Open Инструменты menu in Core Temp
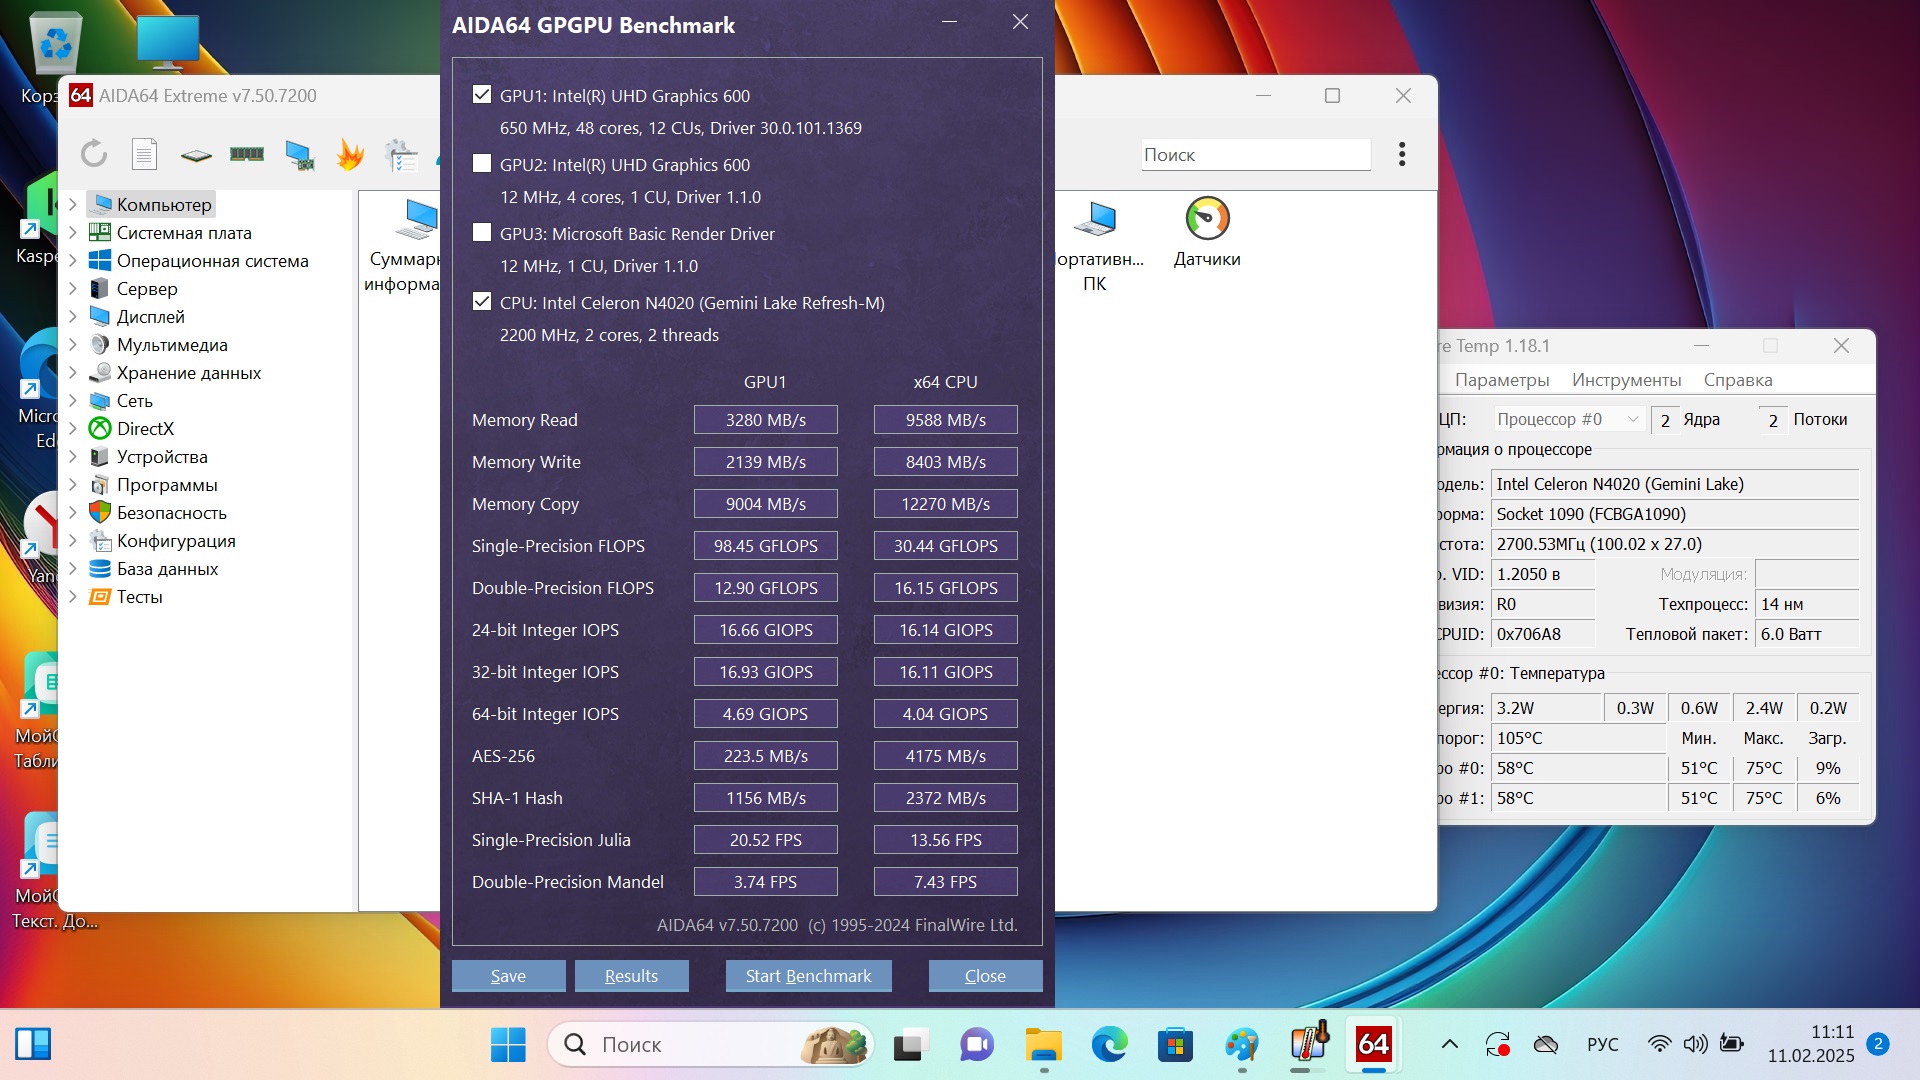The image size is (1920, 1080). click(1626, 380)
